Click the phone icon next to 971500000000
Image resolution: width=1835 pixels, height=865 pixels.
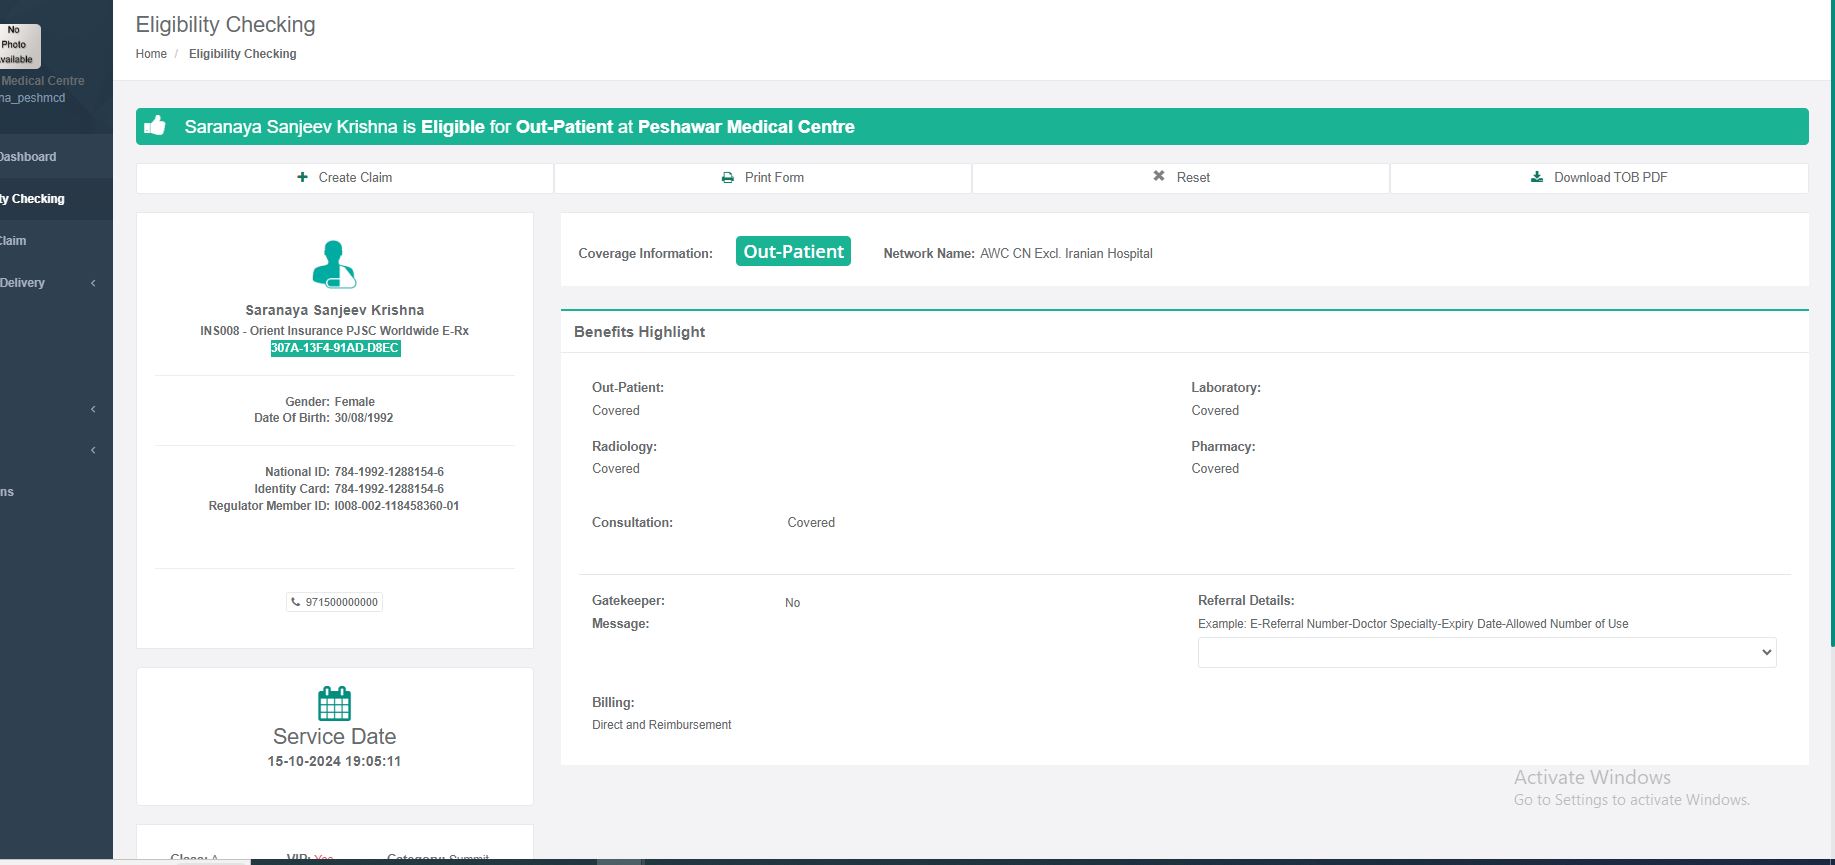pos(296,602)
